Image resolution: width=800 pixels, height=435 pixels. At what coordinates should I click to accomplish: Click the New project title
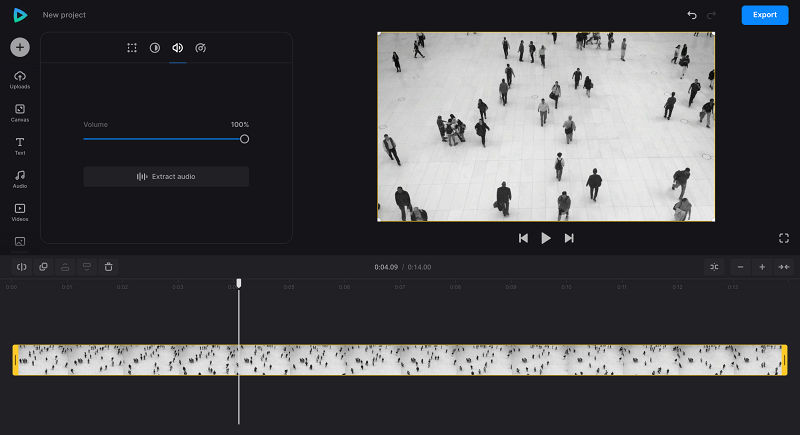pos(64,15)
